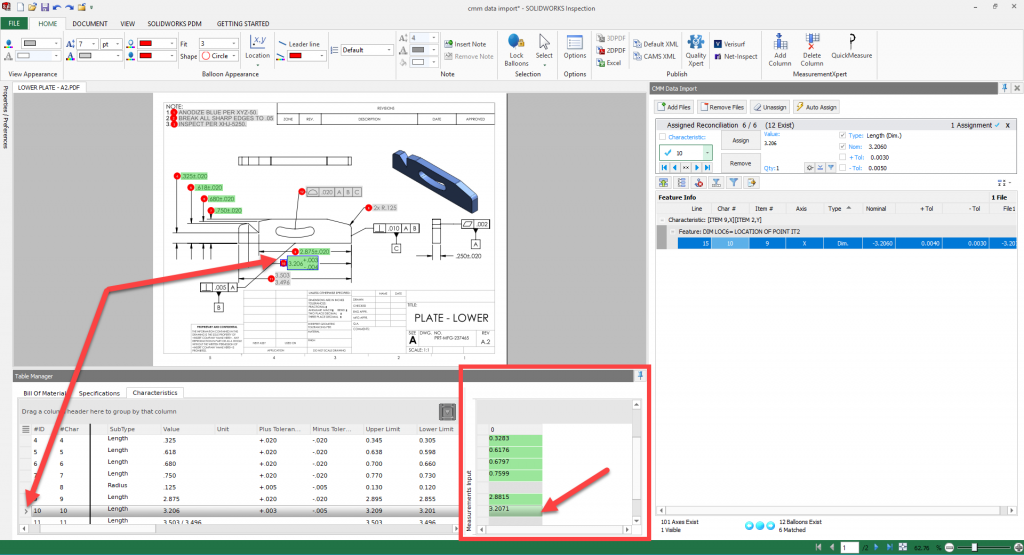Pin the Table Manager panel
Viewport: 1024px width, 555px height.
[x=641, y=375]
